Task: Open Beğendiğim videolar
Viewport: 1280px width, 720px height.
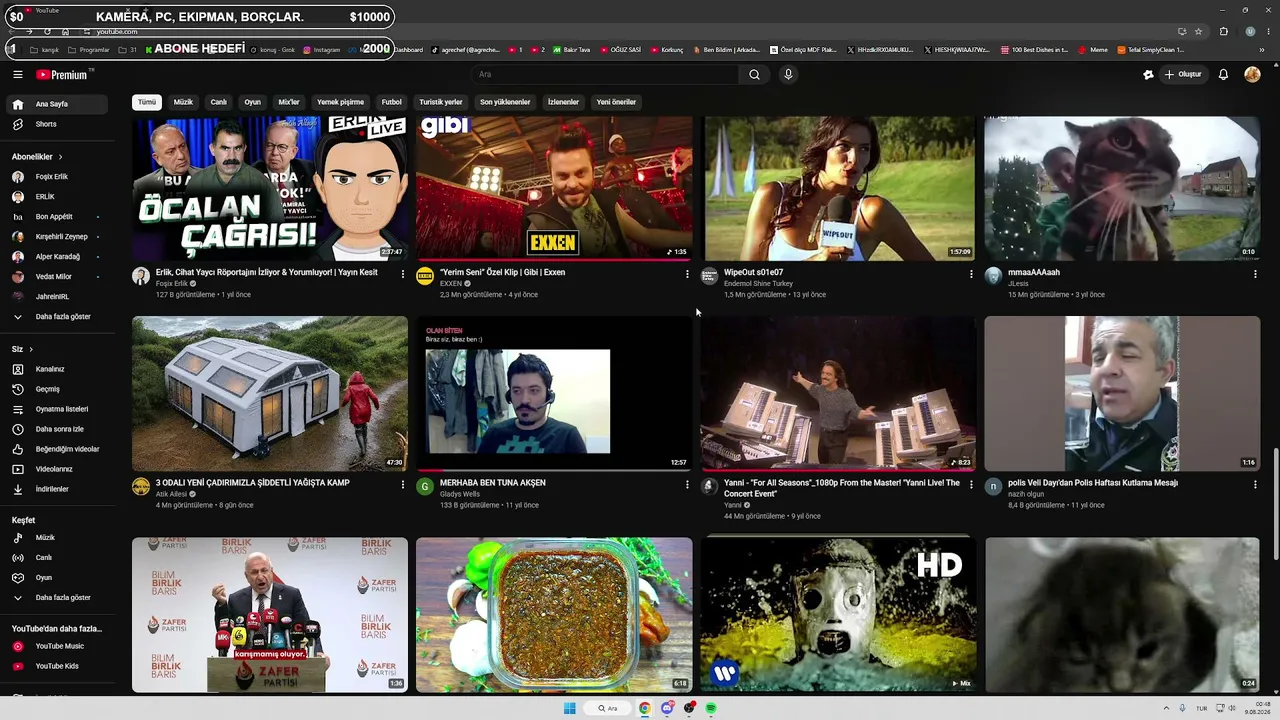Action: [x=62, y=449]
